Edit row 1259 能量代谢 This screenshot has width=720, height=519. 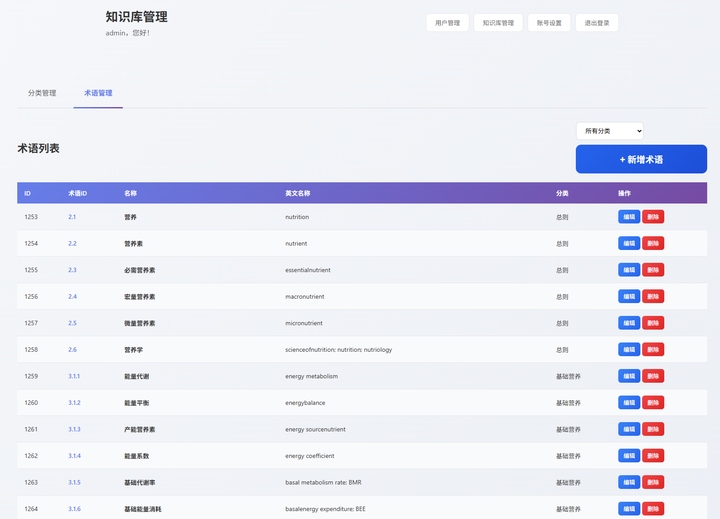pos(629,376)
